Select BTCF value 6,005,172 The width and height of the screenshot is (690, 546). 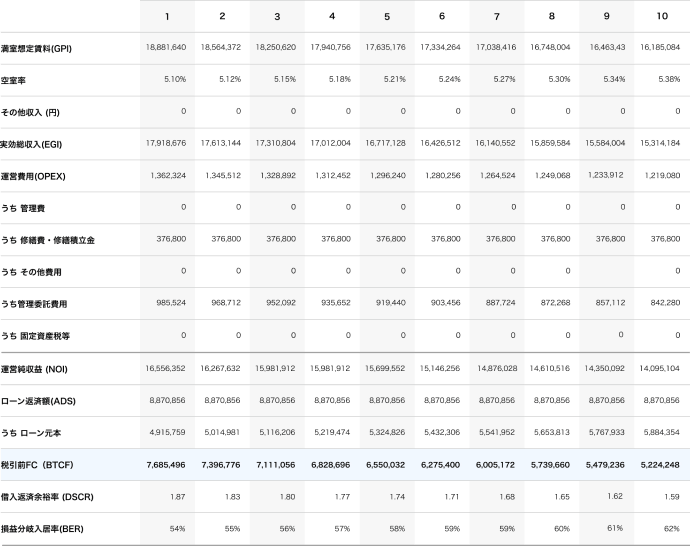click(495, 465)
